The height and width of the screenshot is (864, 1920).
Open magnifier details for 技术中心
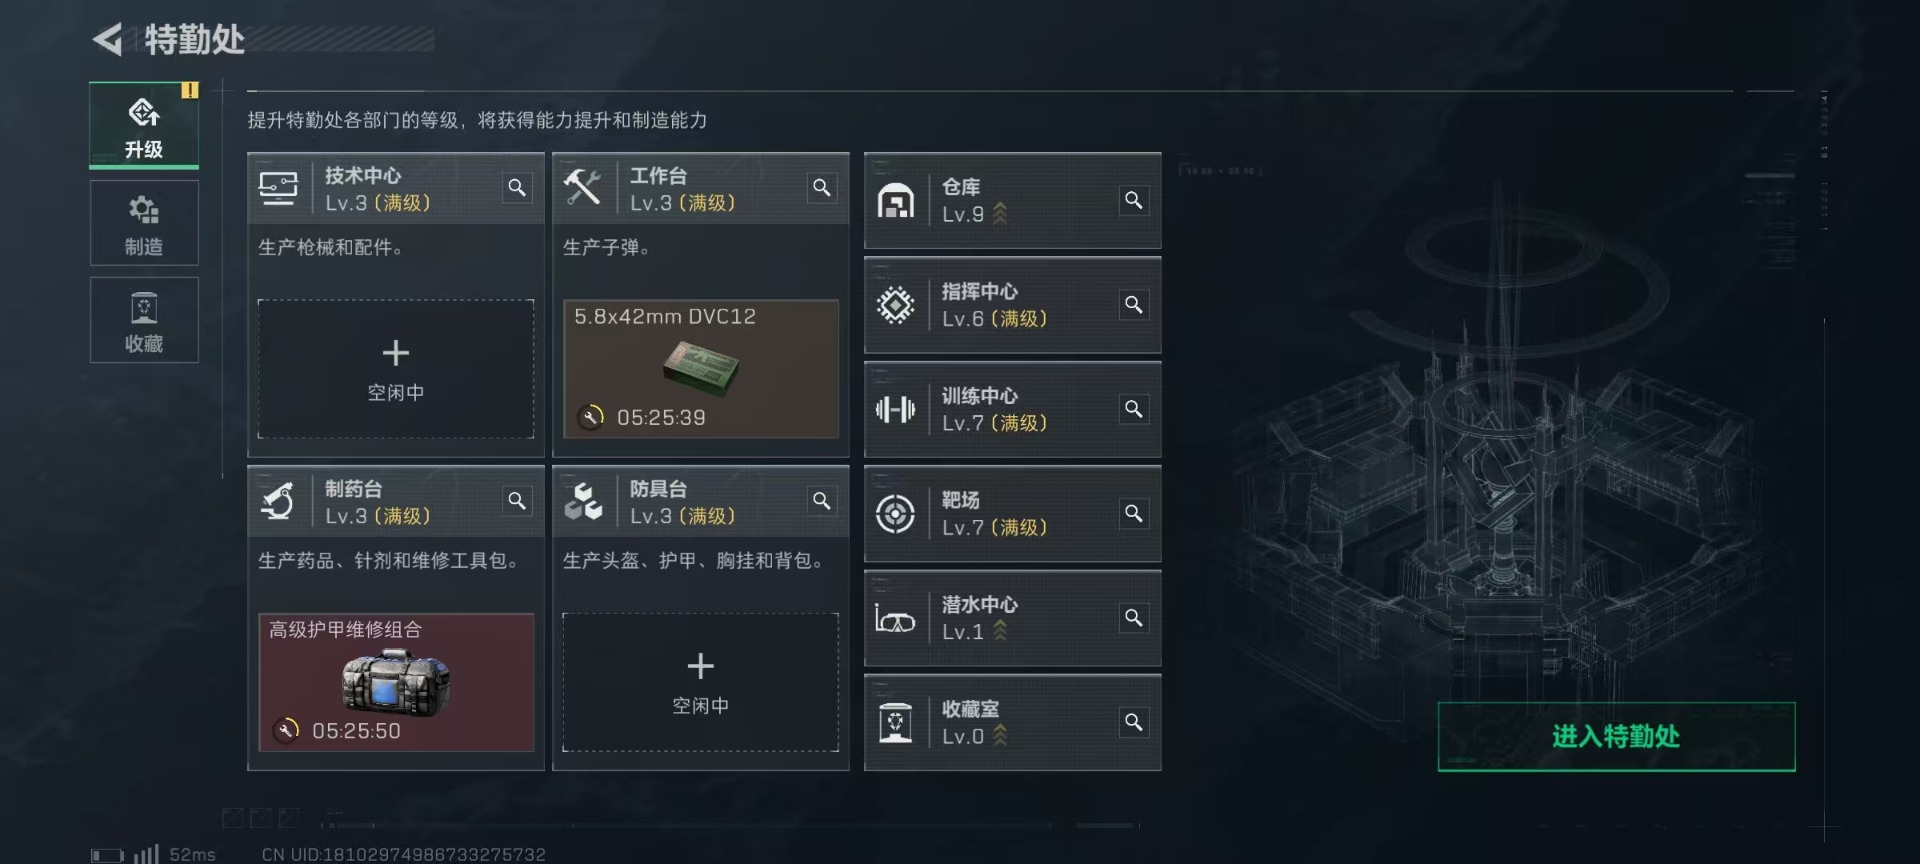click(x=517, y=188)
